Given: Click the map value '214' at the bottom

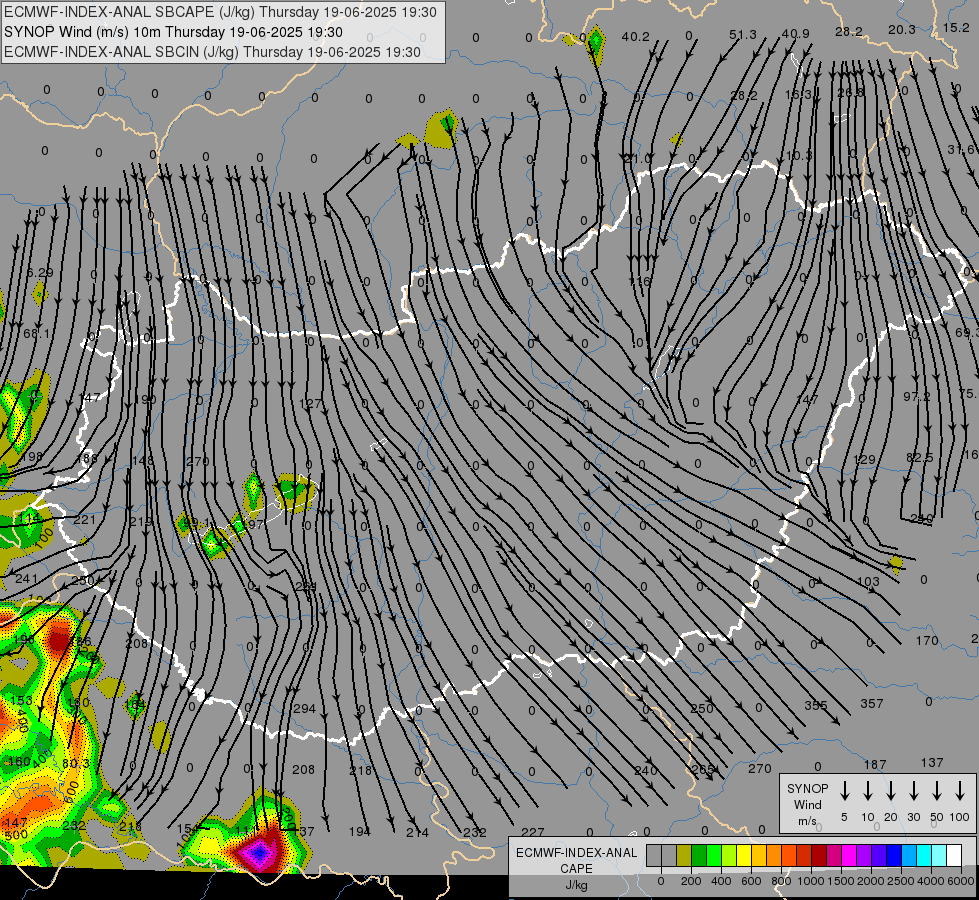Looking at the screenshot, I should coord(418,833).
